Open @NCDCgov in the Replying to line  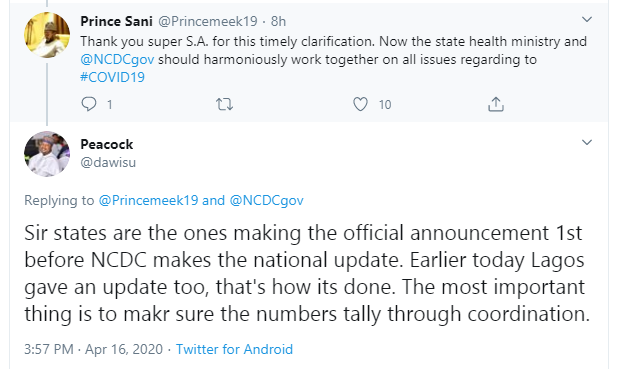point(266,200)
